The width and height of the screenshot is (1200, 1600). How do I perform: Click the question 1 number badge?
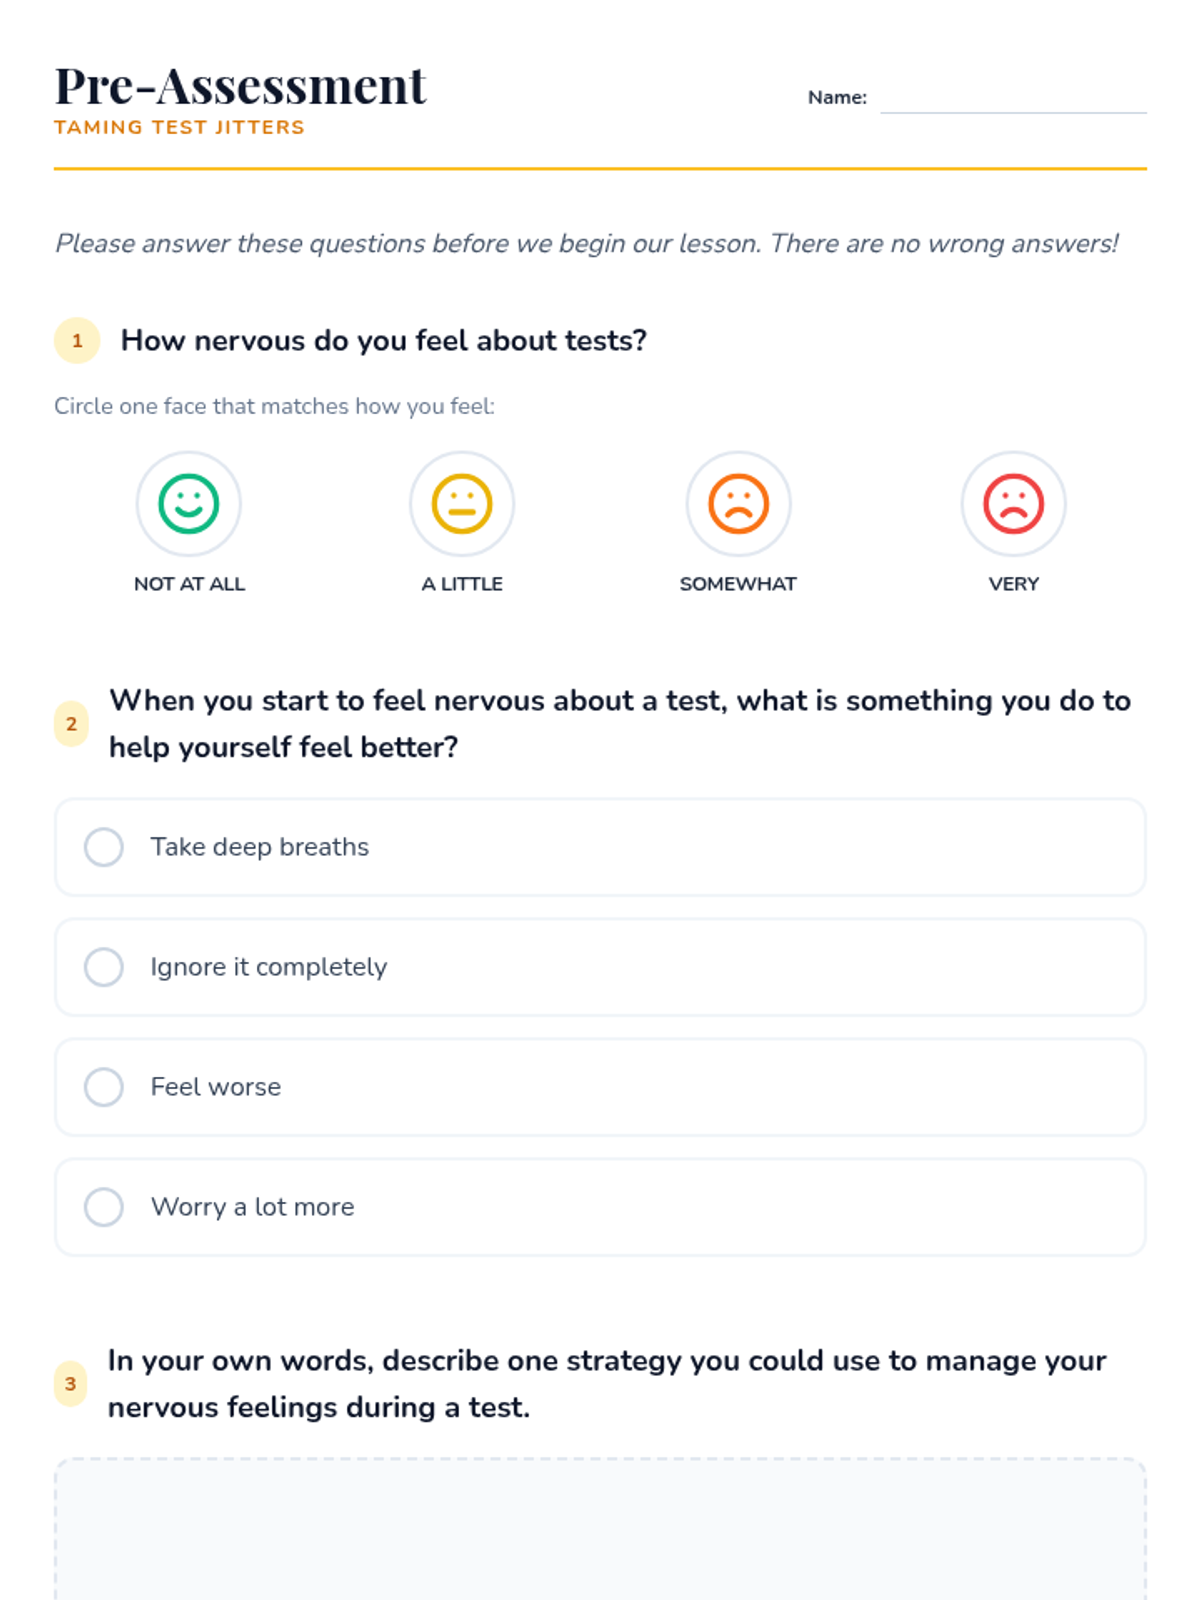pos(77,341)
